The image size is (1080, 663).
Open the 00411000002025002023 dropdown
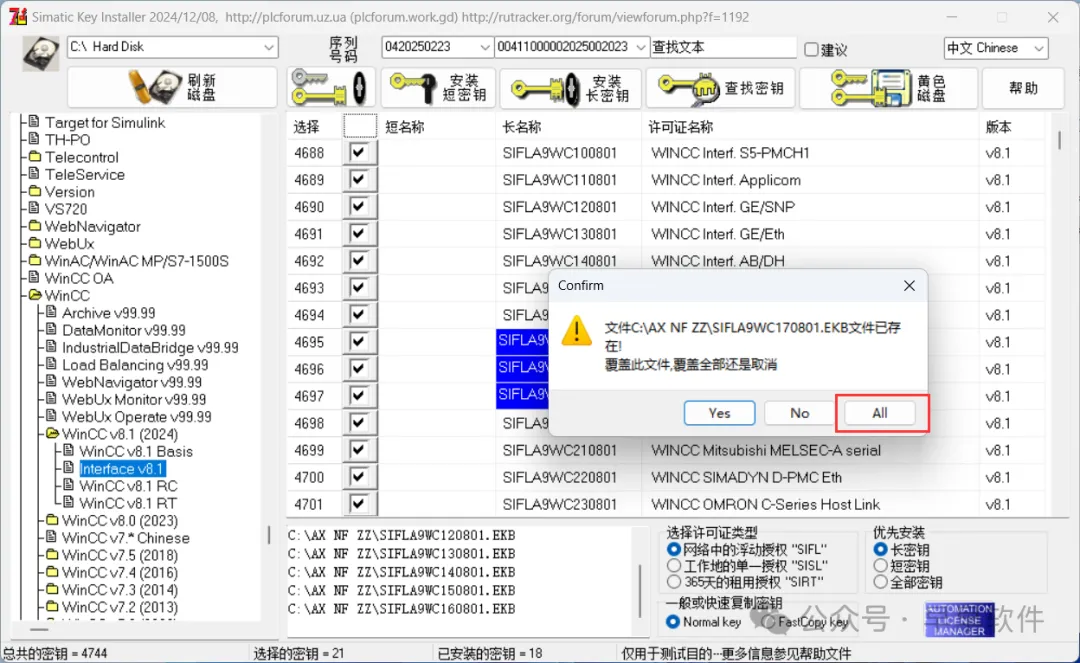coord(641,47)
